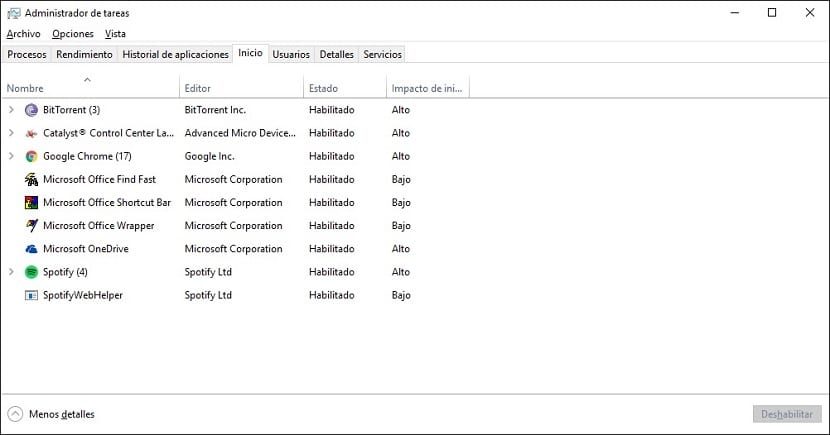Viewport: 830px width, 435px height.
Task: Select the SpotifyWebHelper row name
Action: click(83, 295)
